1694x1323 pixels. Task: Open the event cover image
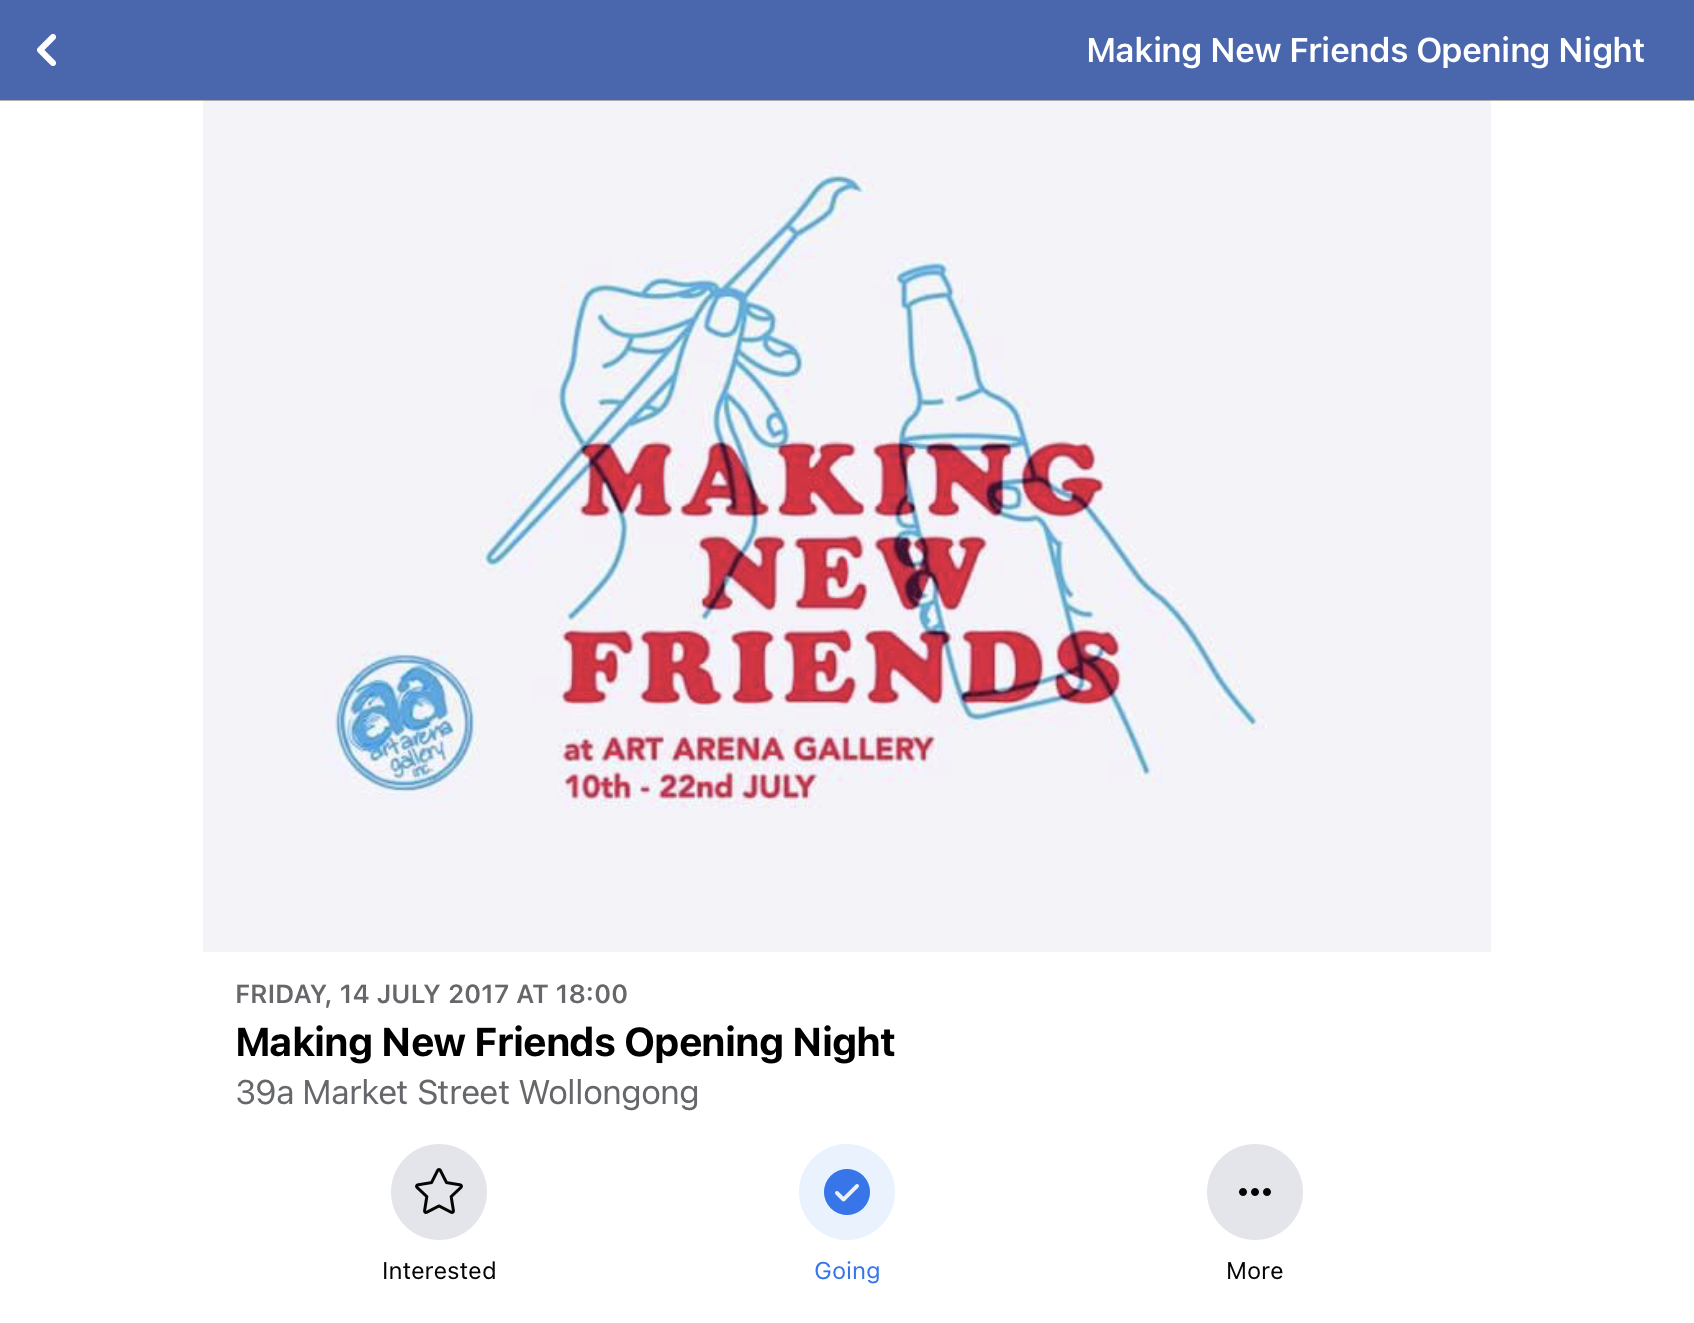coord(847,526)
